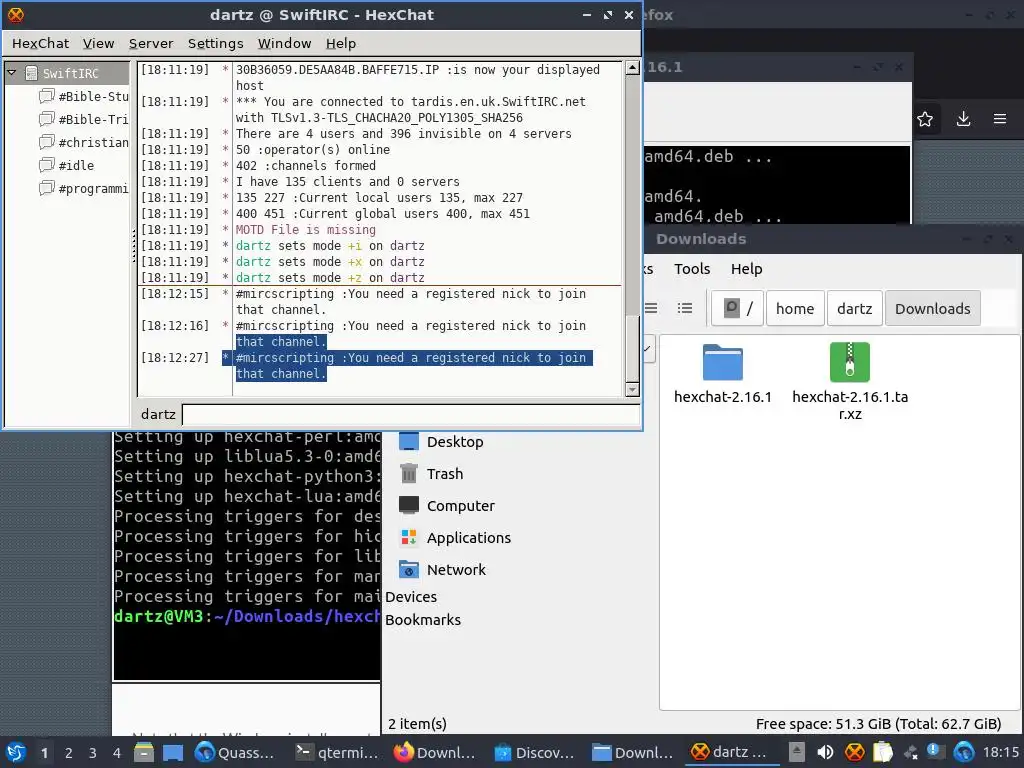
Task: Switch to virtual desktop 3
Action: point(93,753)
